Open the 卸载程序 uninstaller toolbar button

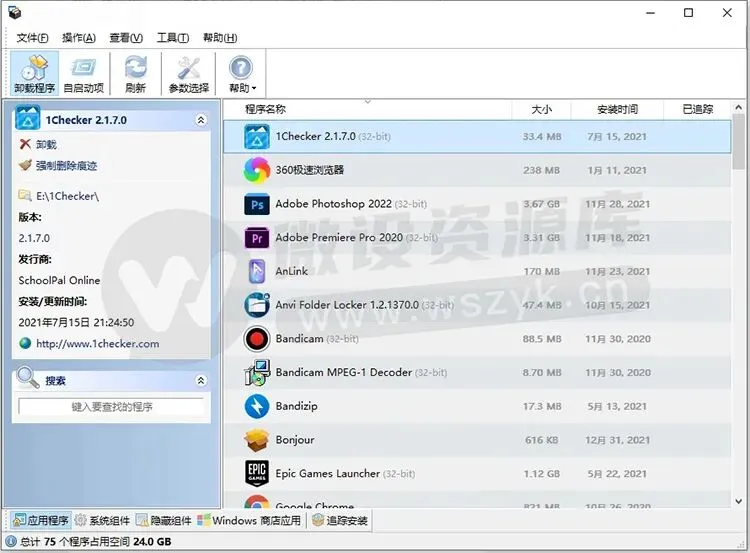(34, 74)
